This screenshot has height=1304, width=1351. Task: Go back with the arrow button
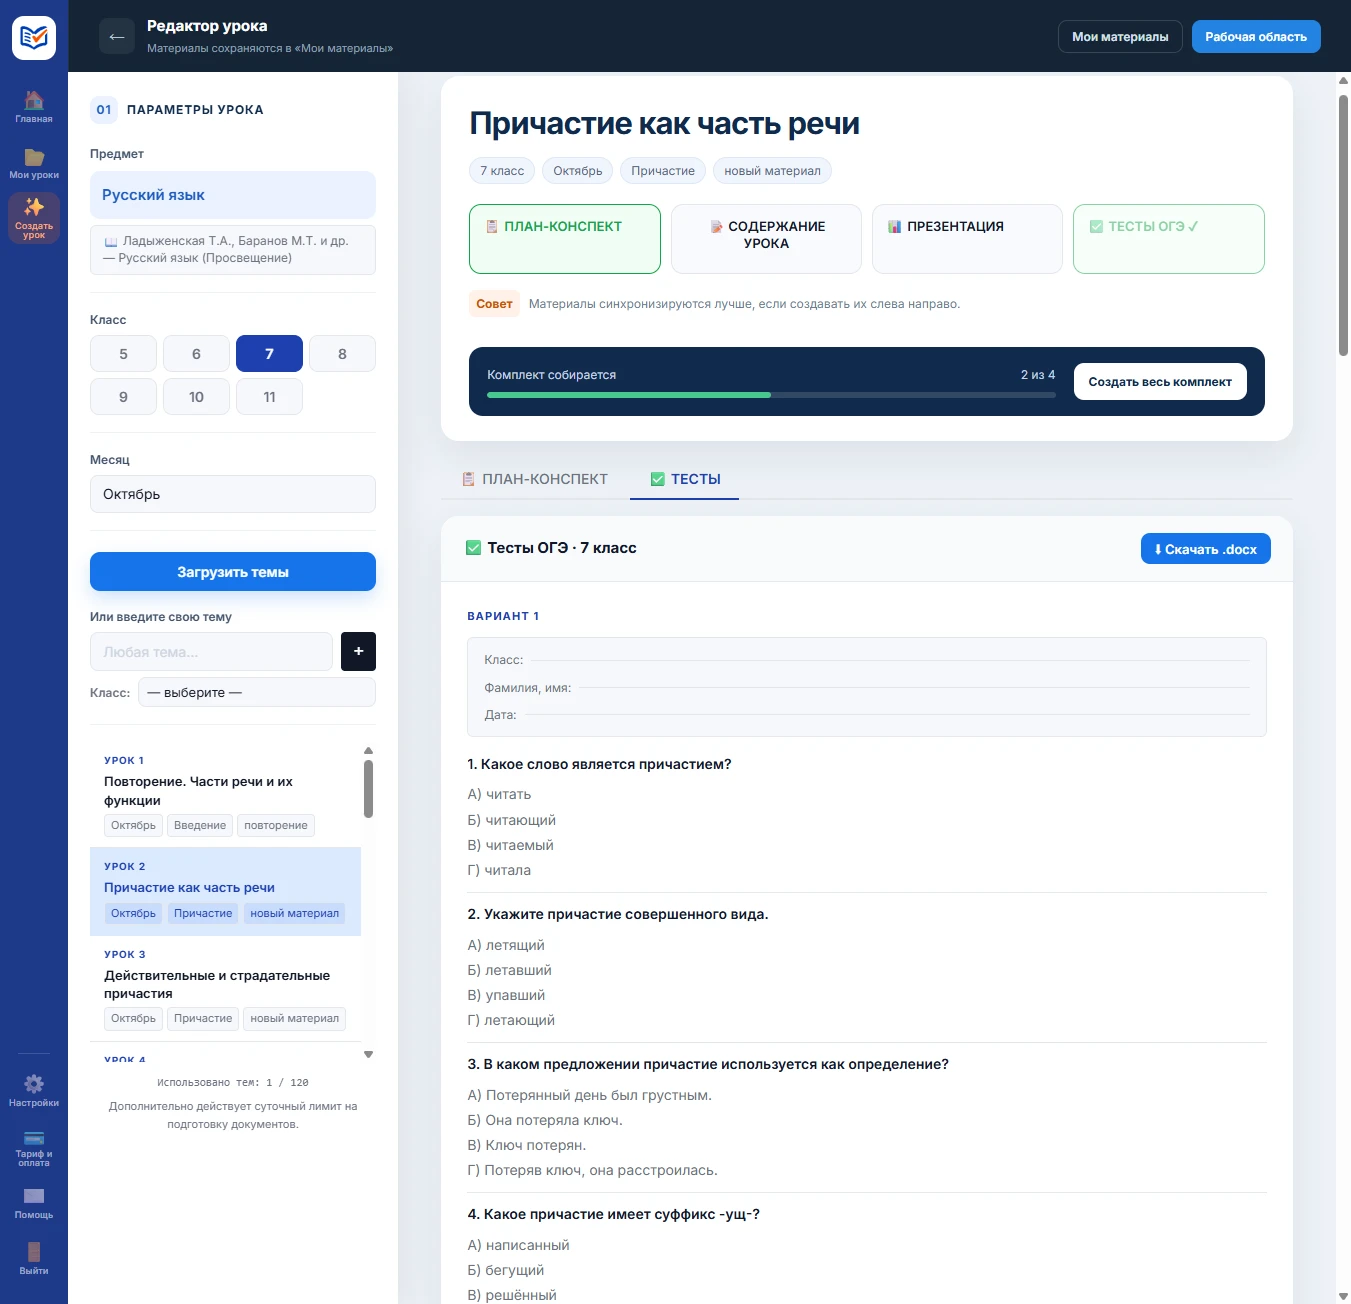tap(117, 37)
